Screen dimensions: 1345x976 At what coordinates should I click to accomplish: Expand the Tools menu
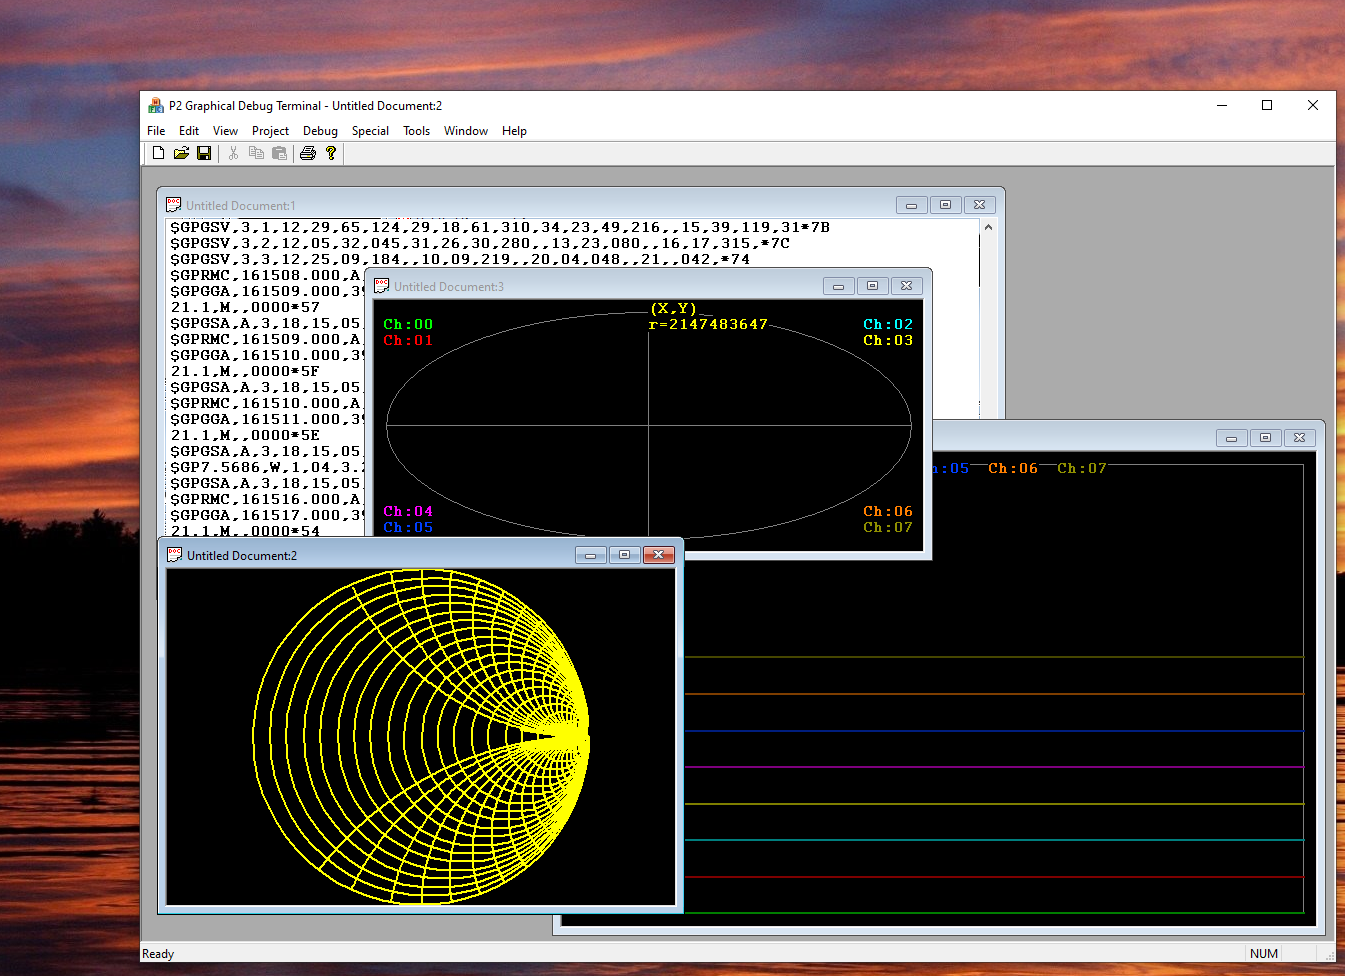coord(416,131)
